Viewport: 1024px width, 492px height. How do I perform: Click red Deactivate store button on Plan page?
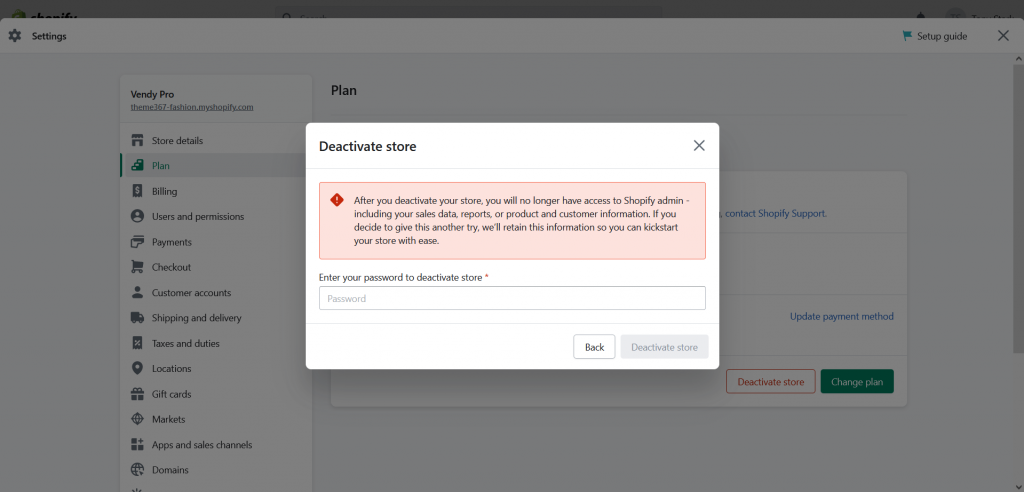click(x=771, y=382)
